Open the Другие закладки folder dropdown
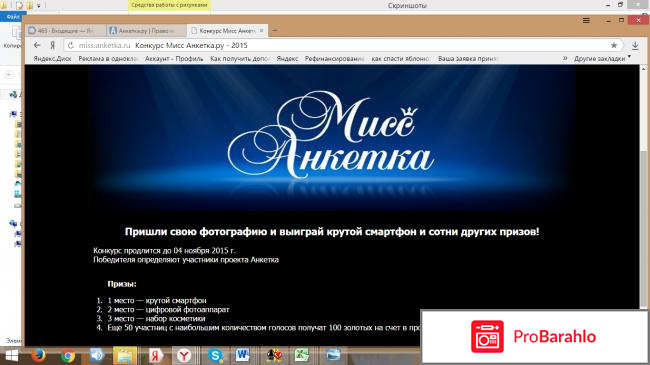The height and width of the screenshot is (365, 650). (602, 59)
